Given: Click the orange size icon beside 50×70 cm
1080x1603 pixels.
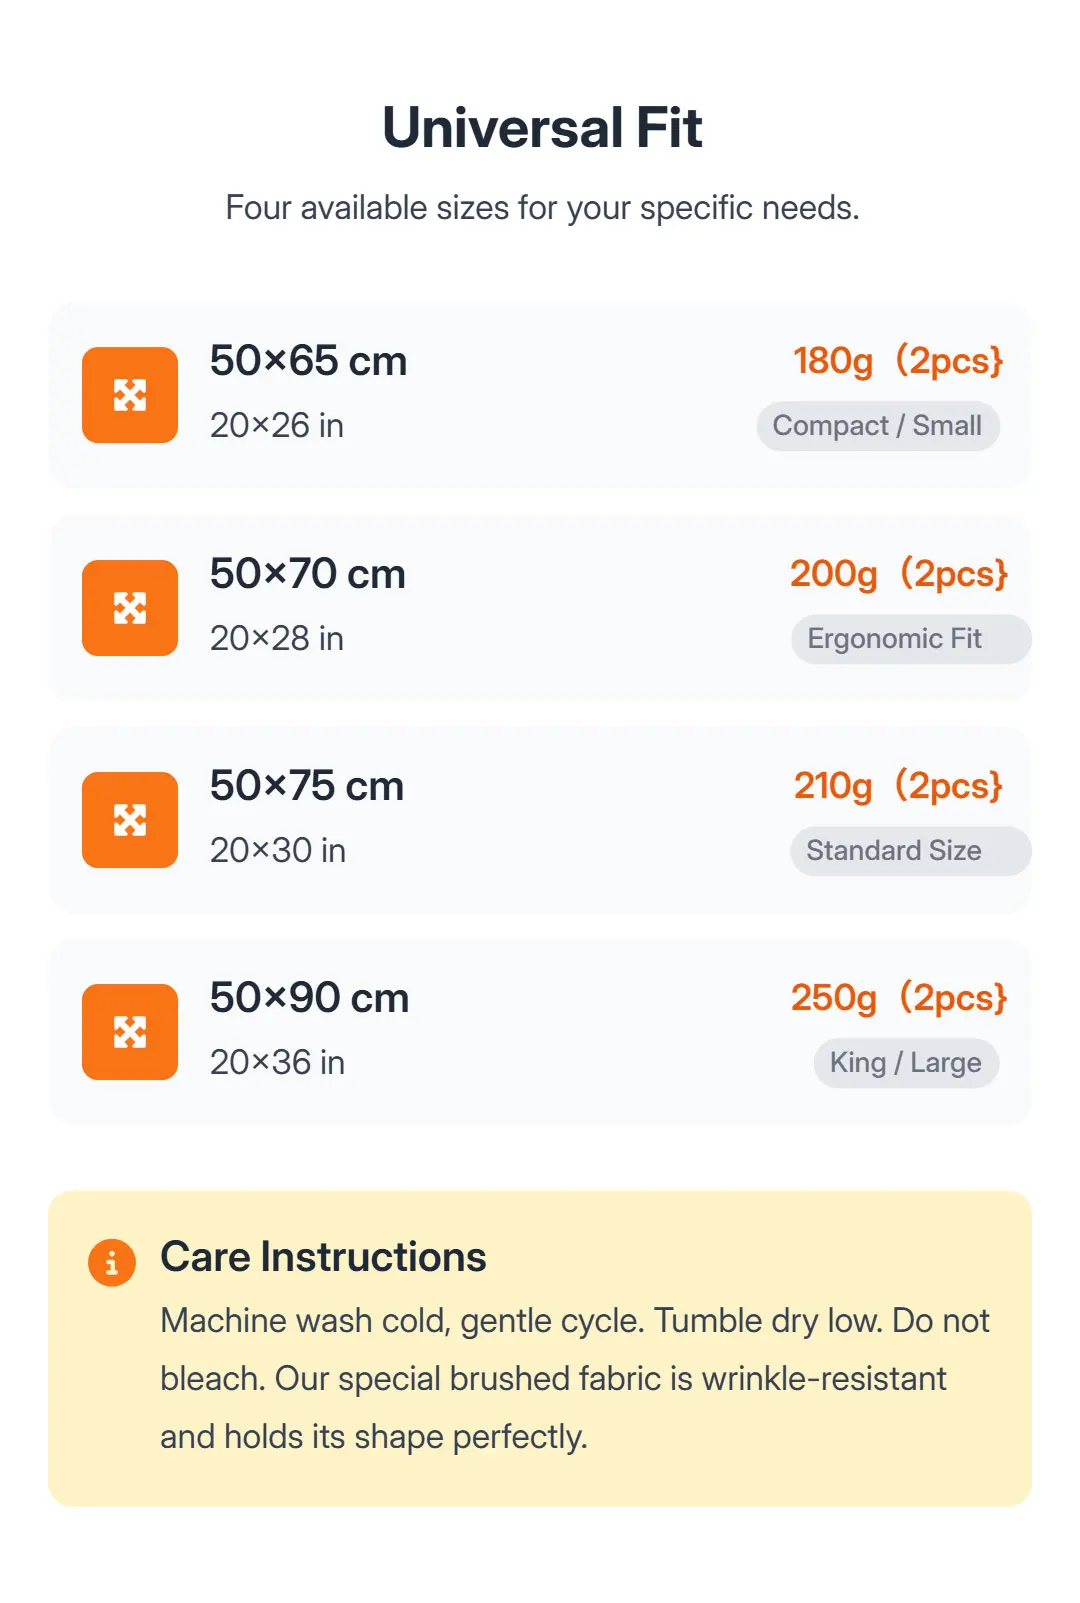Looking at the screenshot, I should click(x=130, y=608).
